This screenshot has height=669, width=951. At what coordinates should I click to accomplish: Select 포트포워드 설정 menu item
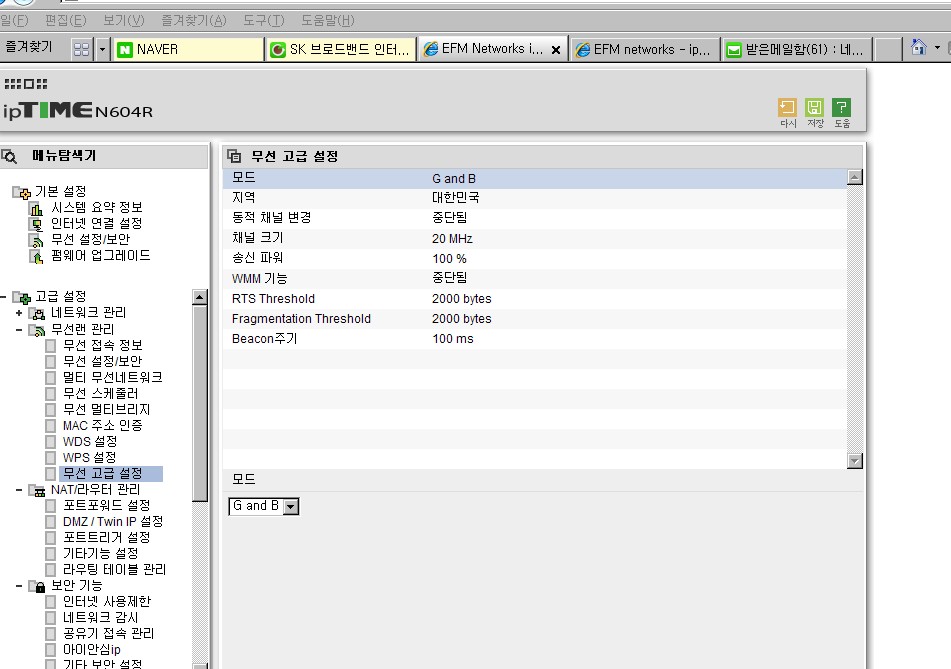coord(107,505)
